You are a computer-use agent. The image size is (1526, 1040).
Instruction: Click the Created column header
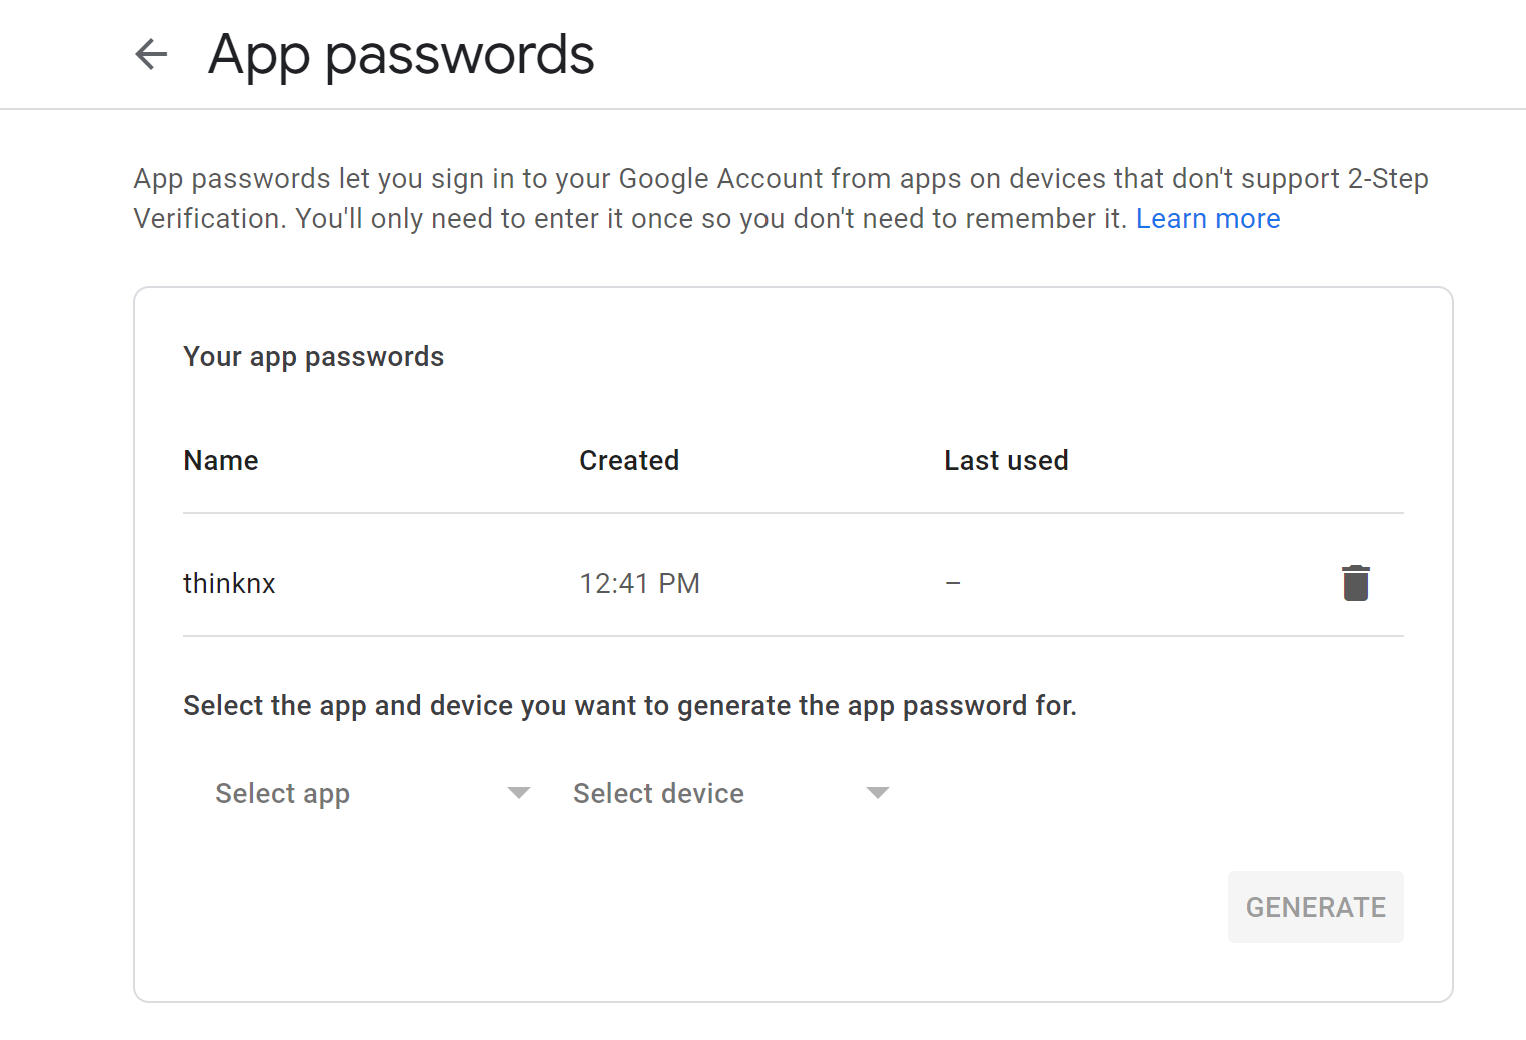(x=629, y=460)
